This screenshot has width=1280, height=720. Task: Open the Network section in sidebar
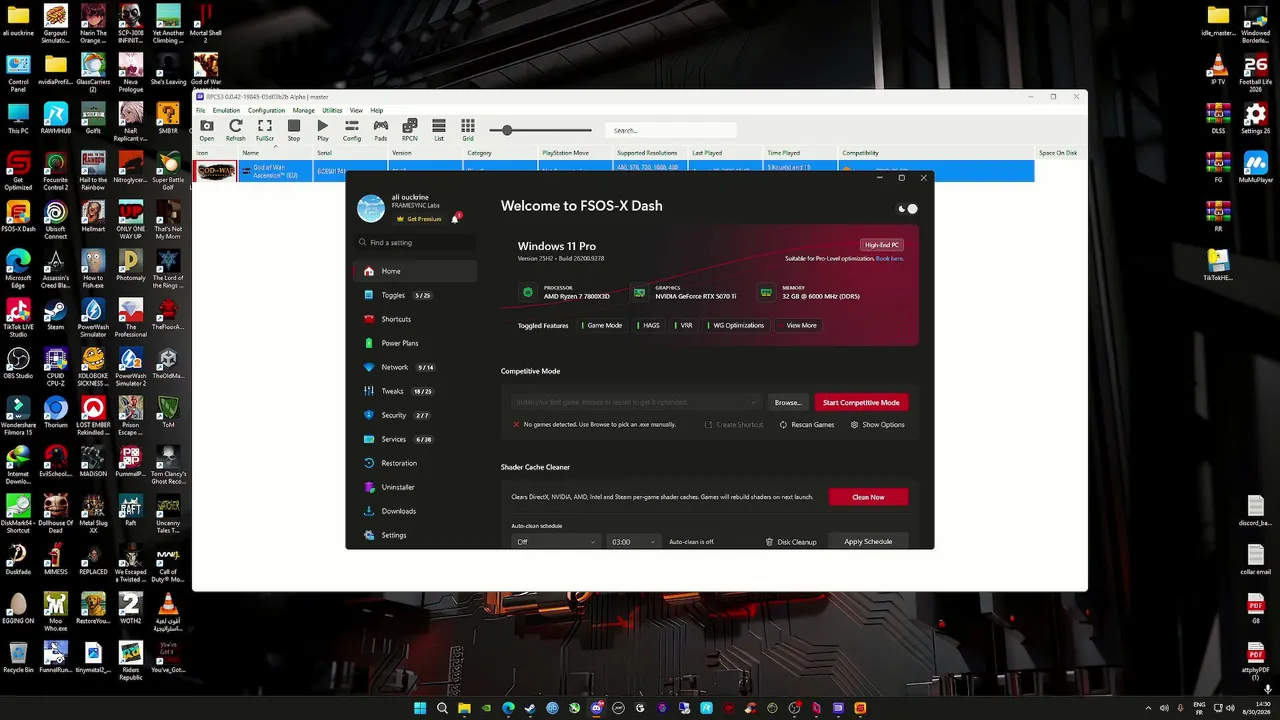(415, 367)
